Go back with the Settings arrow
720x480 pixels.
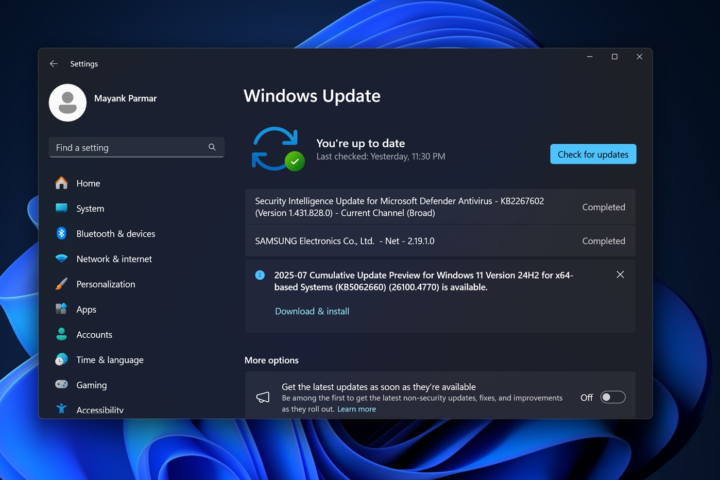tap(54, 64)
